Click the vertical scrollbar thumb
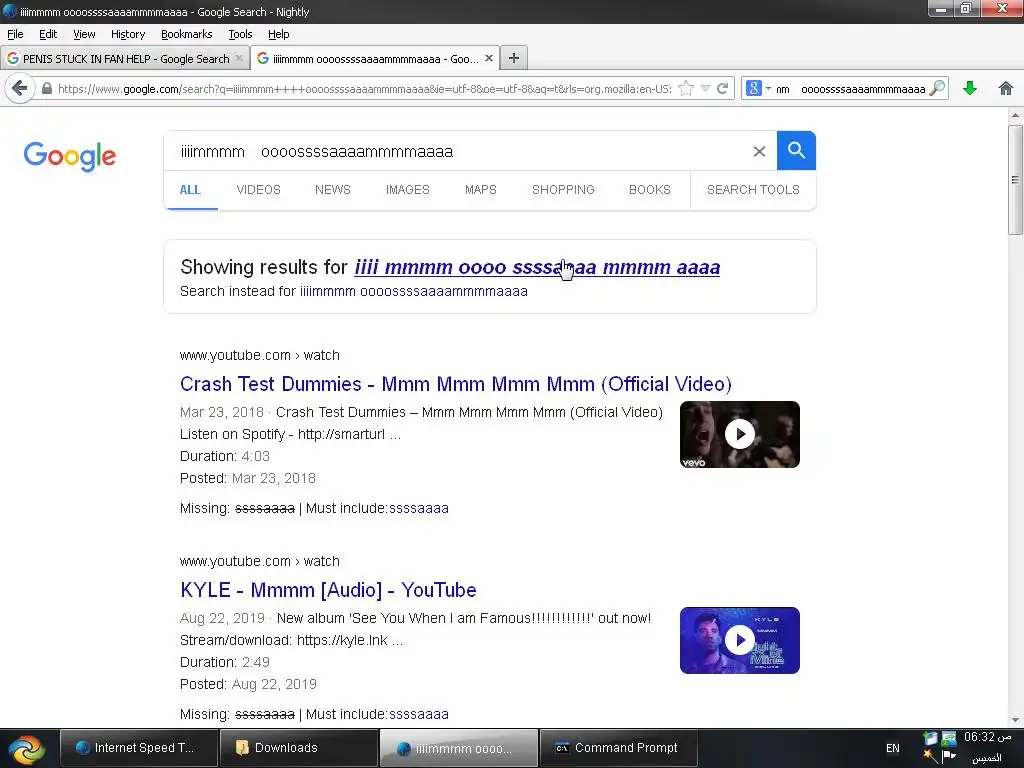This screenshot has height=768, width=1024. pyautogui.click(x=1015, y=180)
